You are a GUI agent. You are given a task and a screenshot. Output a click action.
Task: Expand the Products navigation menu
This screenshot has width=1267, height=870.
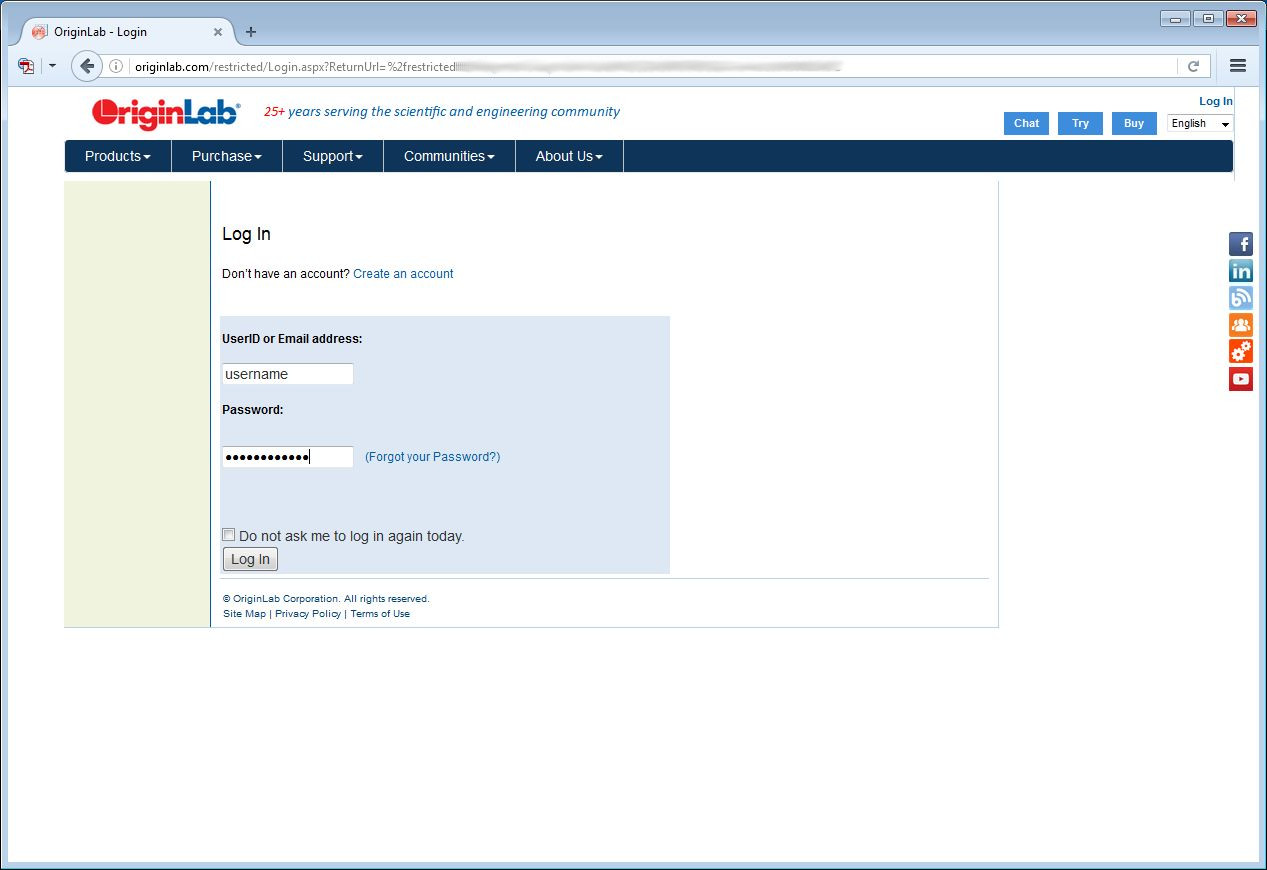(x=117, y=156)
